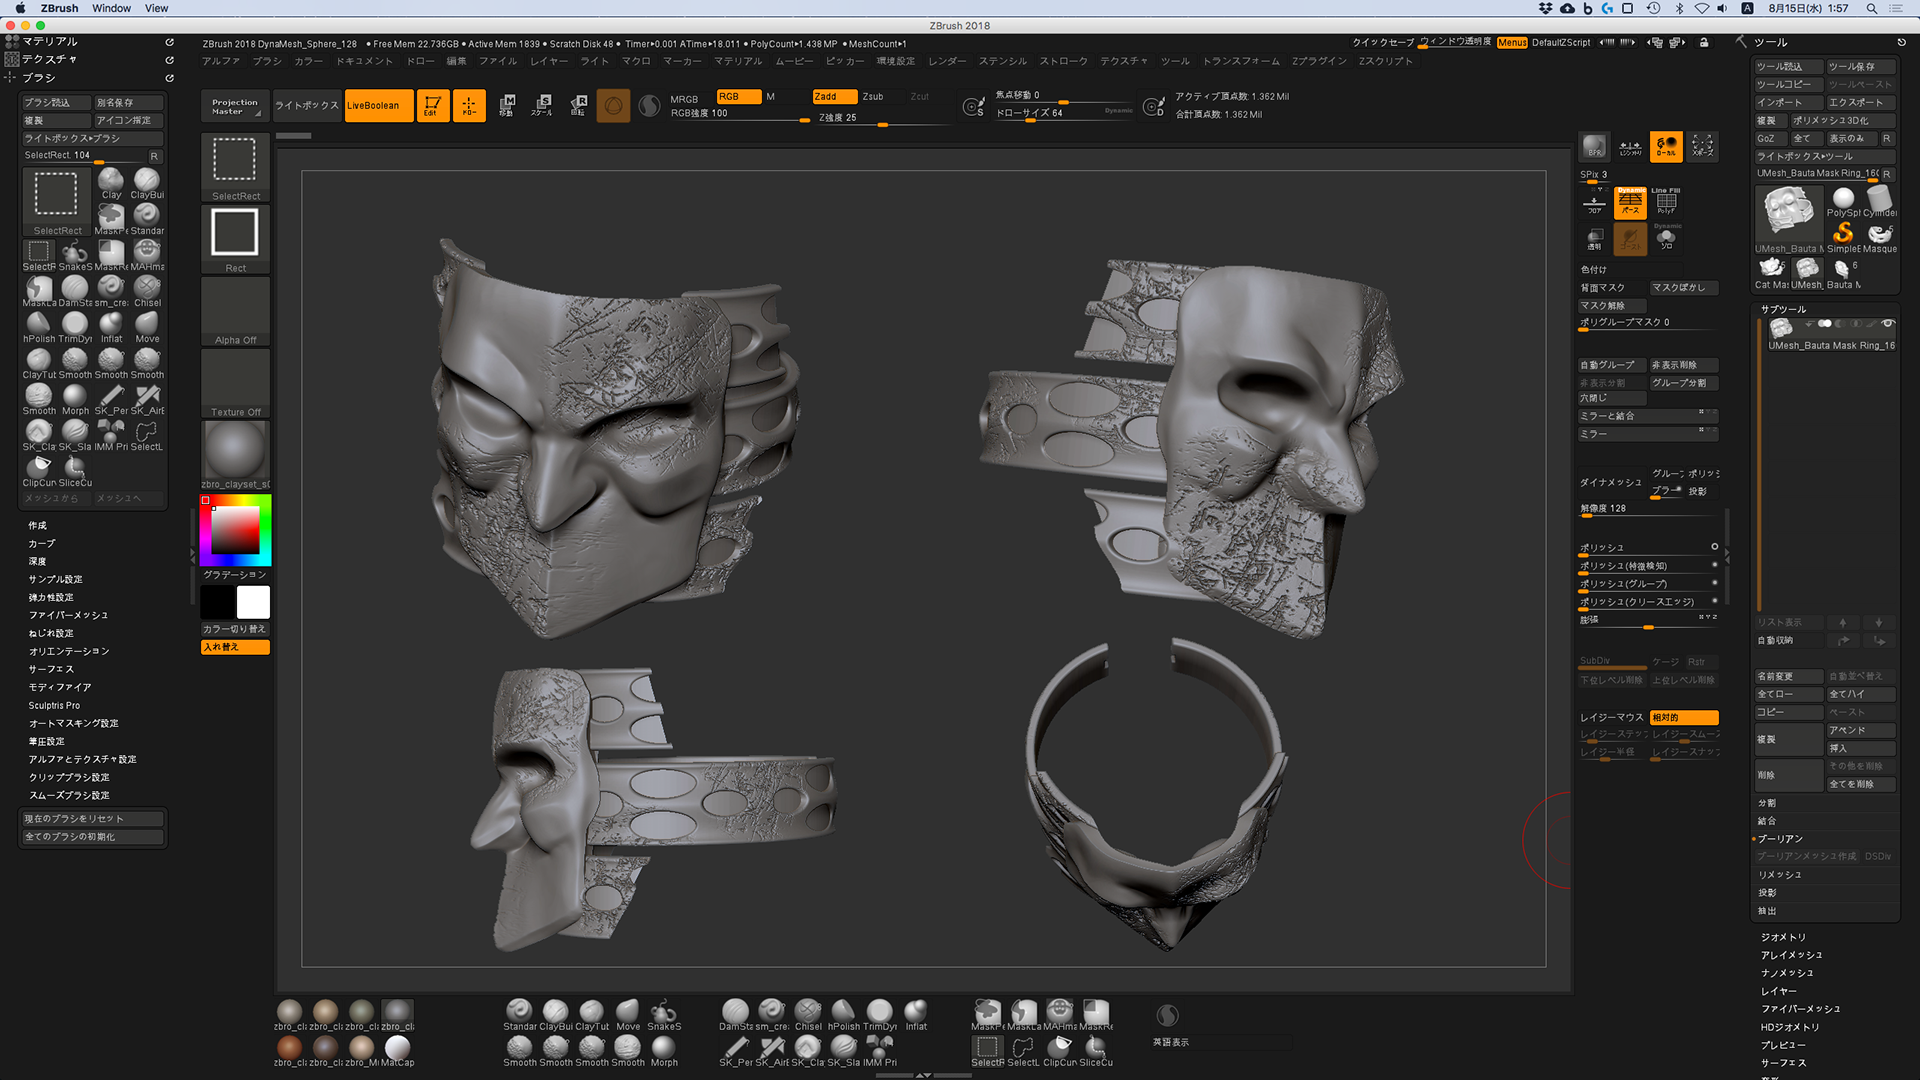1920x1080 pixels.
Task: Open the レンダー menu
Action: [x=947, y=61]
